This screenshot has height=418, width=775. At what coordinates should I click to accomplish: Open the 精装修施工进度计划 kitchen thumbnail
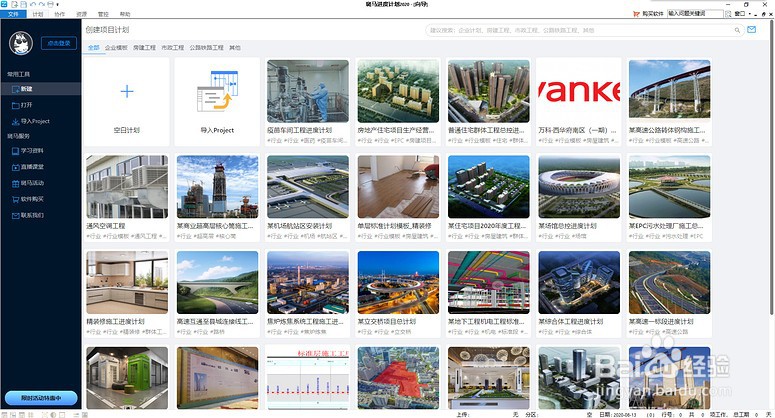(127, 282)
